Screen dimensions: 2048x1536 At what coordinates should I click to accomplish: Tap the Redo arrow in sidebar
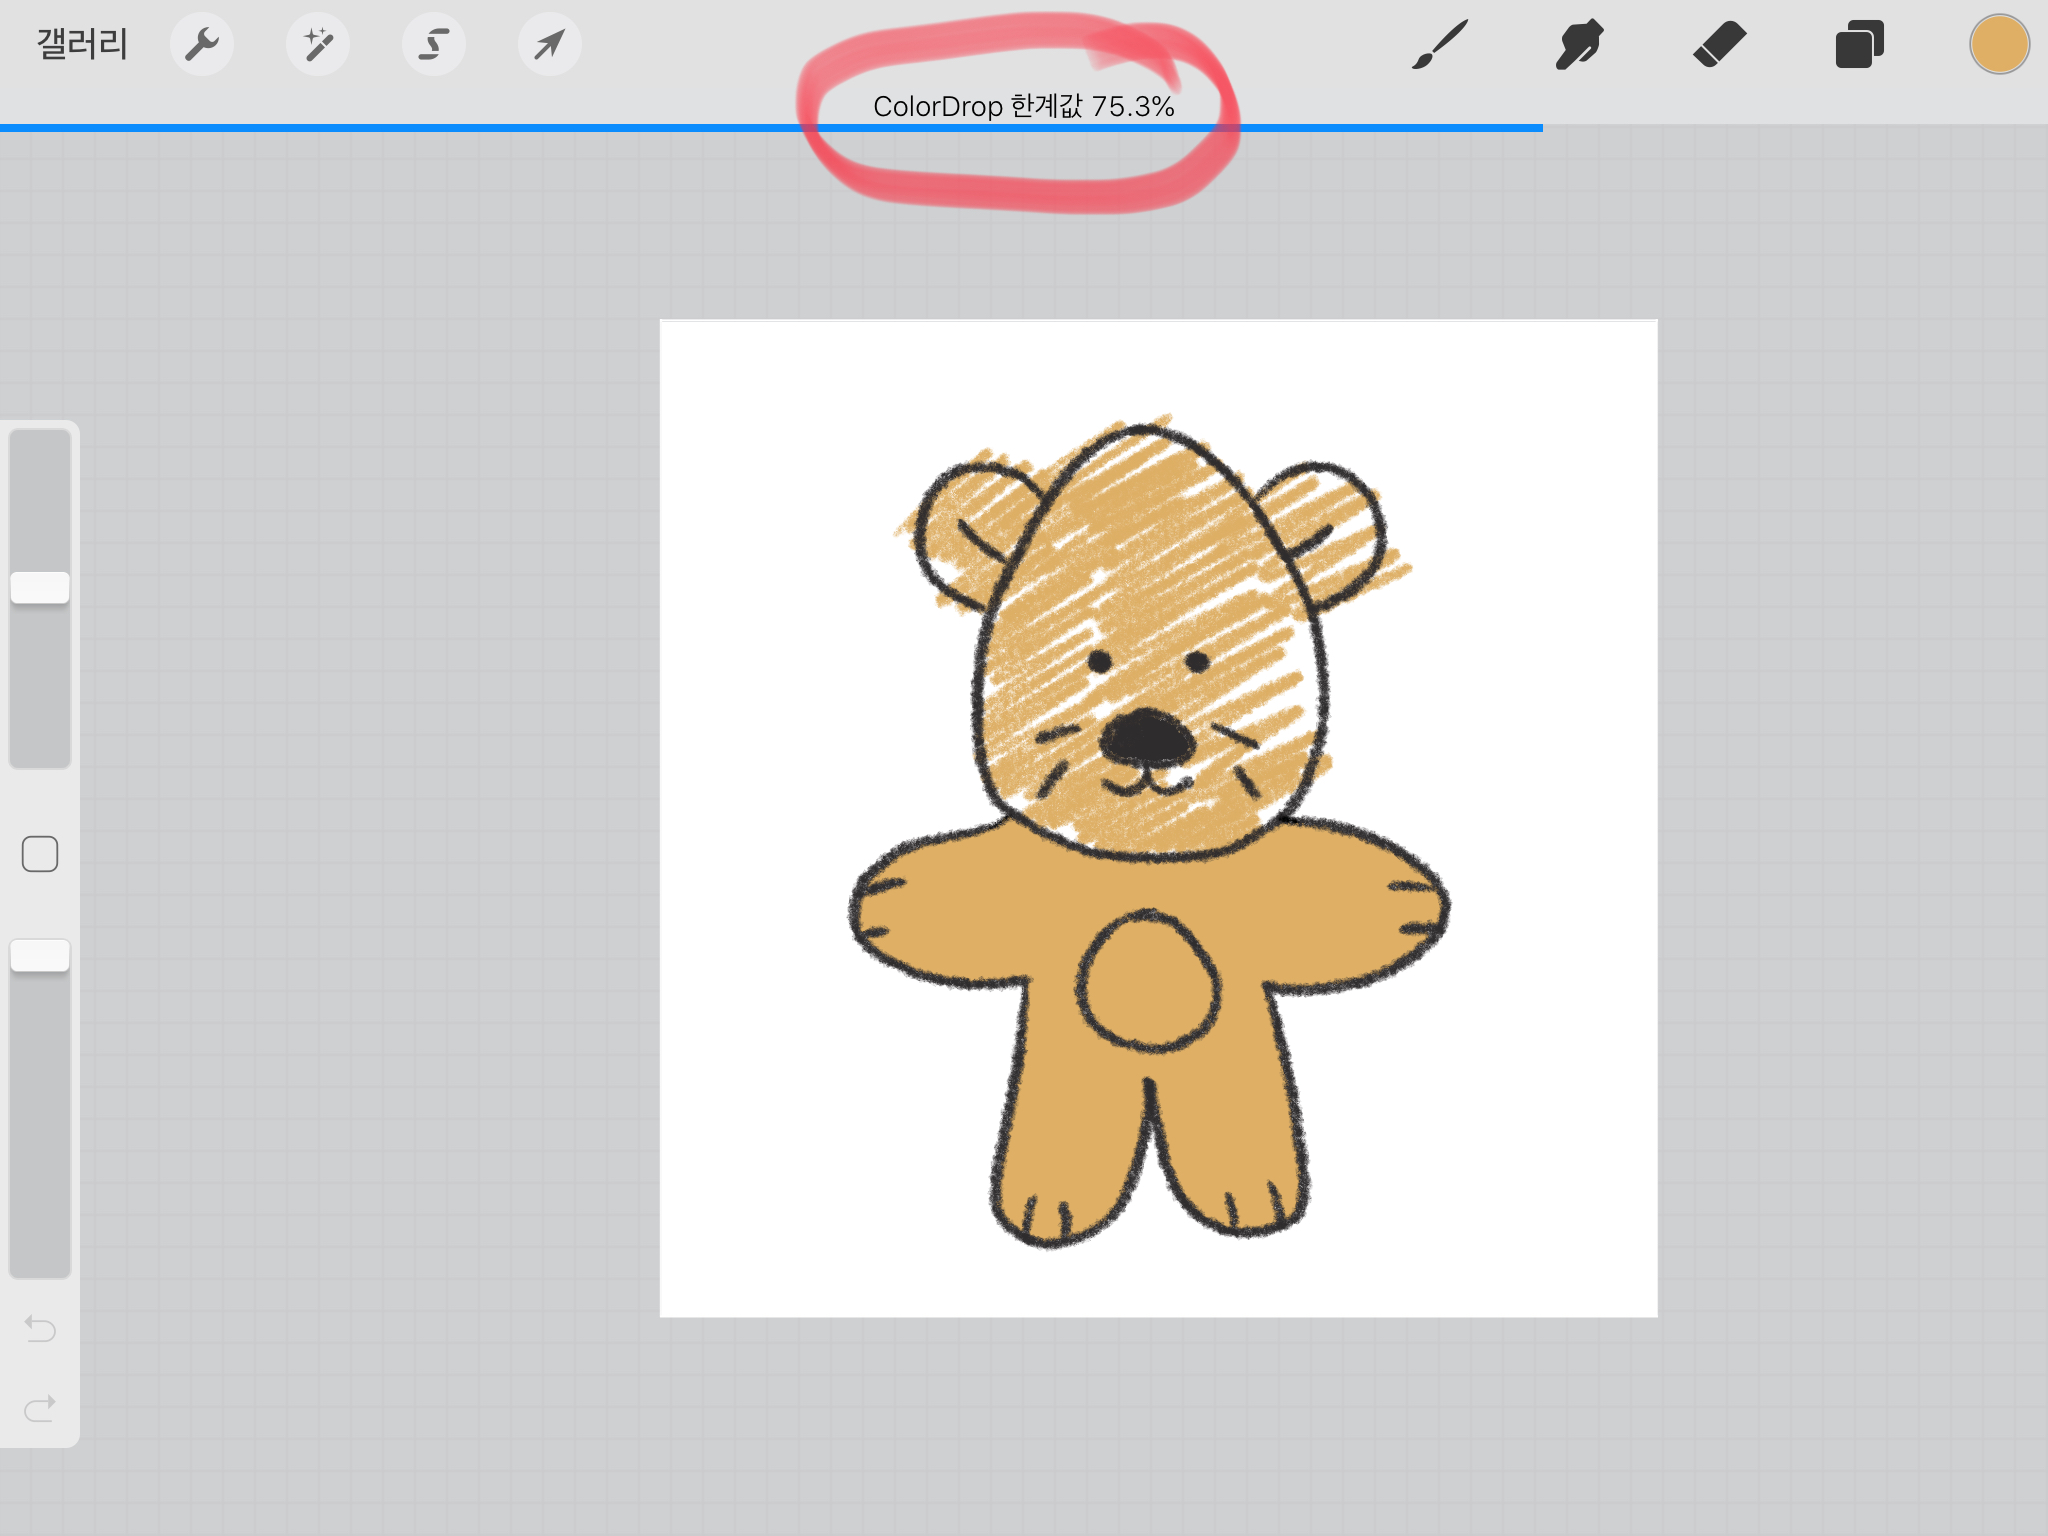[x=40, y=1408]
